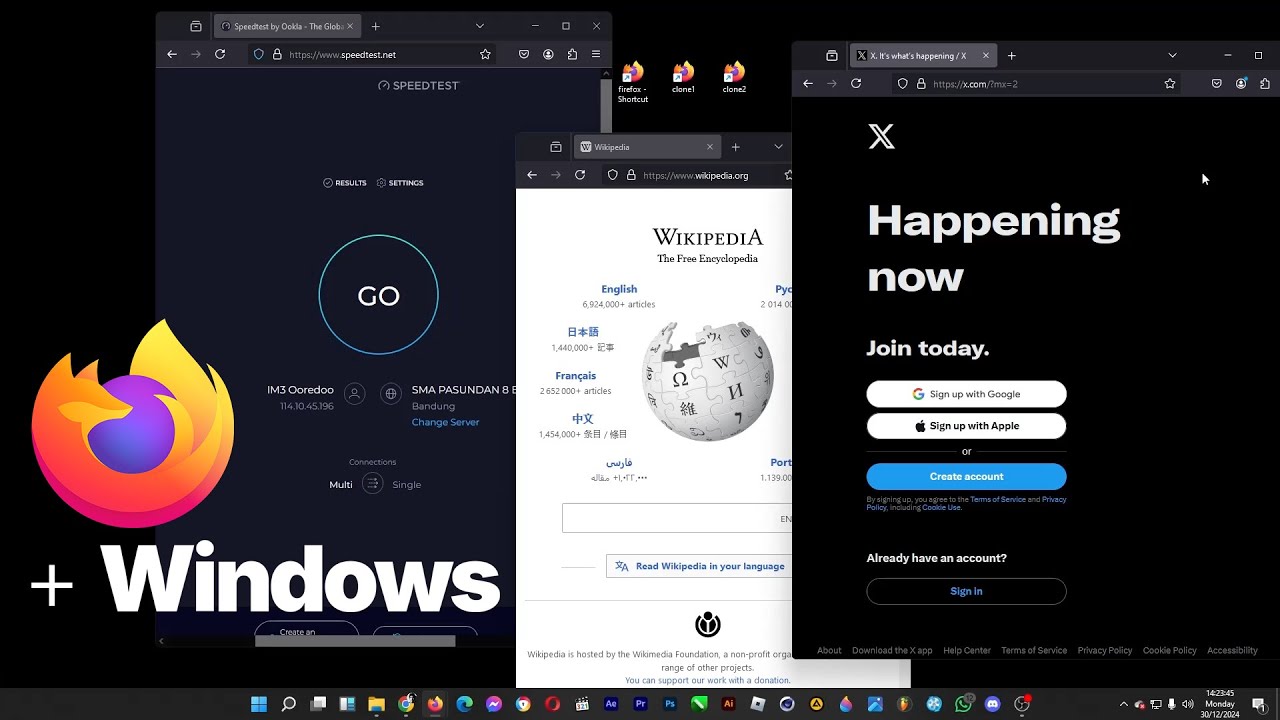The height and width of the screenshot is (720, 1280).
Task: Click the Wikimedia Foundation logo
Action: (x=708, y=625)
